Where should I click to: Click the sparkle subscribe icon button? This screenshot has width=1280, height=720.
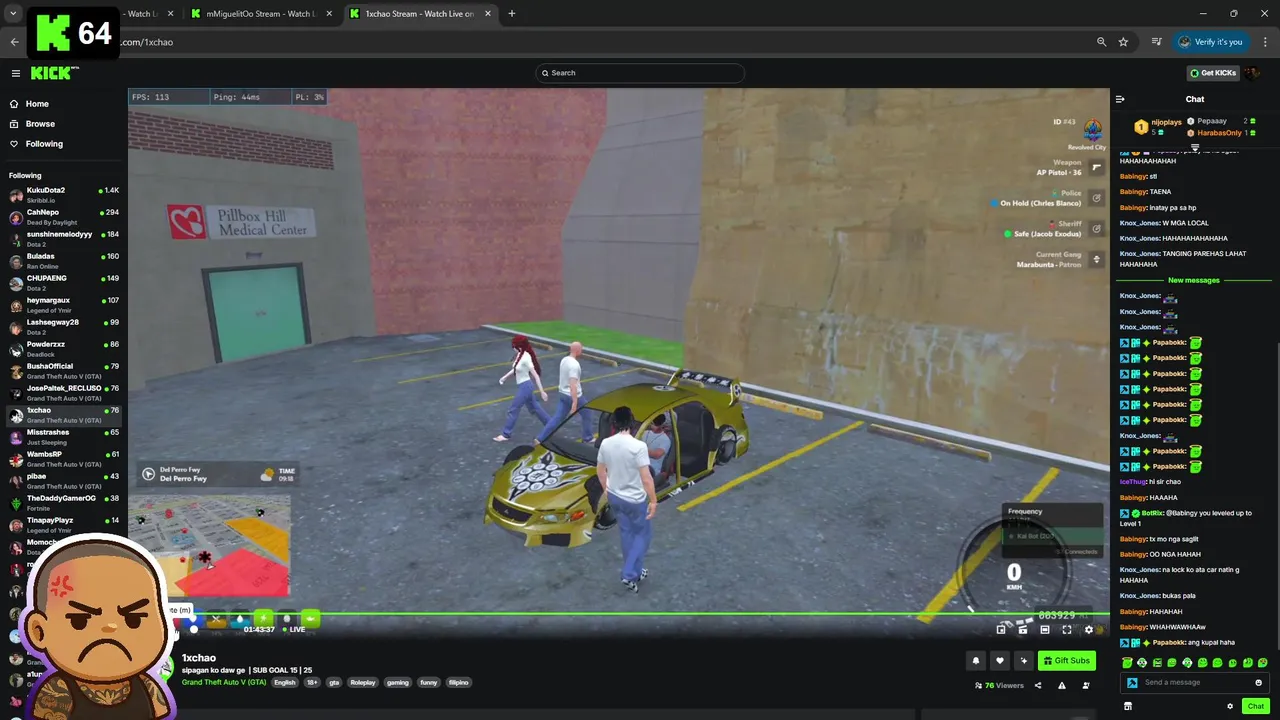1023,660
